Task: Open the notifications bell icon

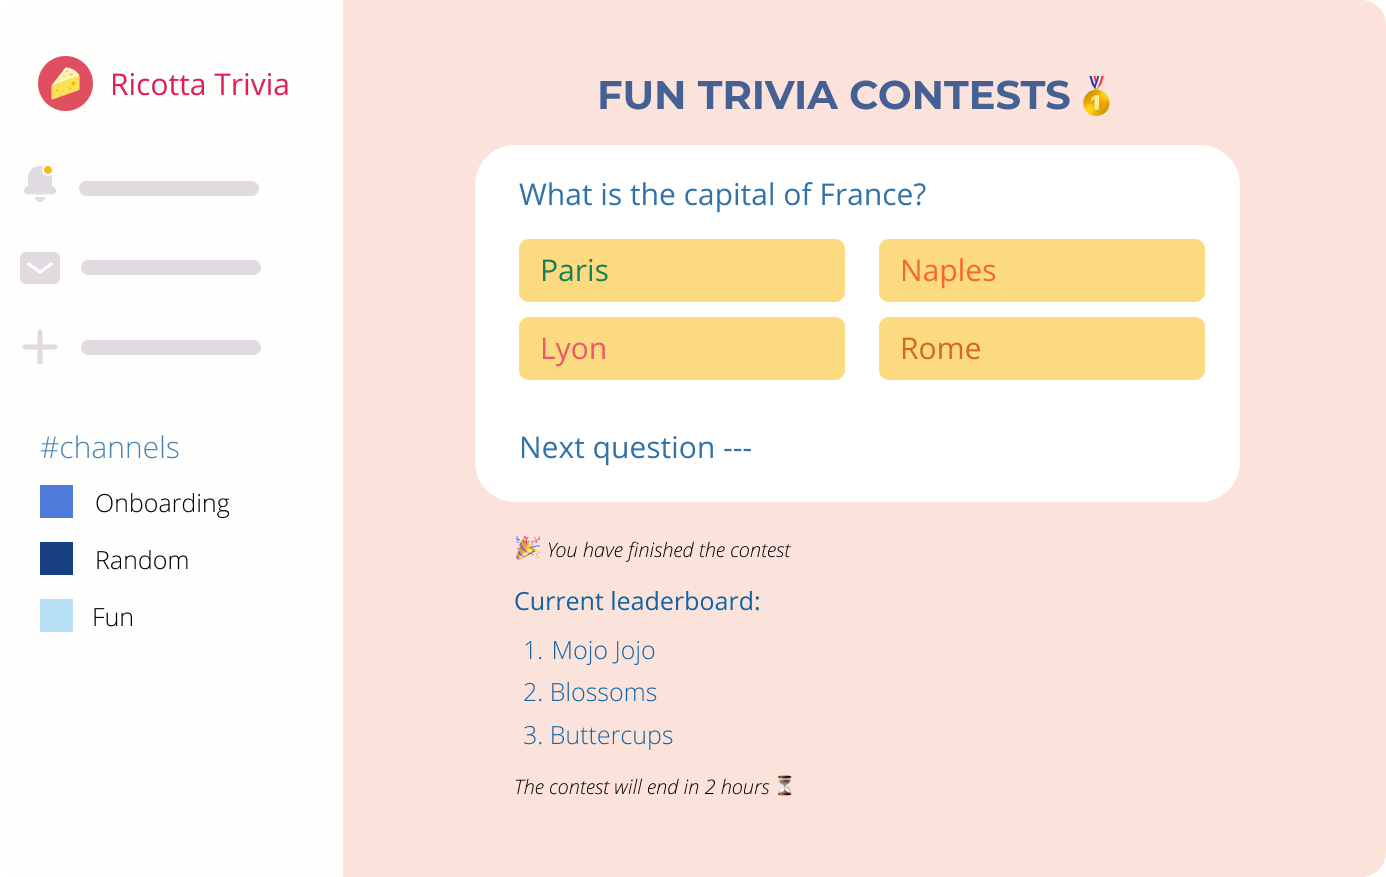Action: (40, 184)
